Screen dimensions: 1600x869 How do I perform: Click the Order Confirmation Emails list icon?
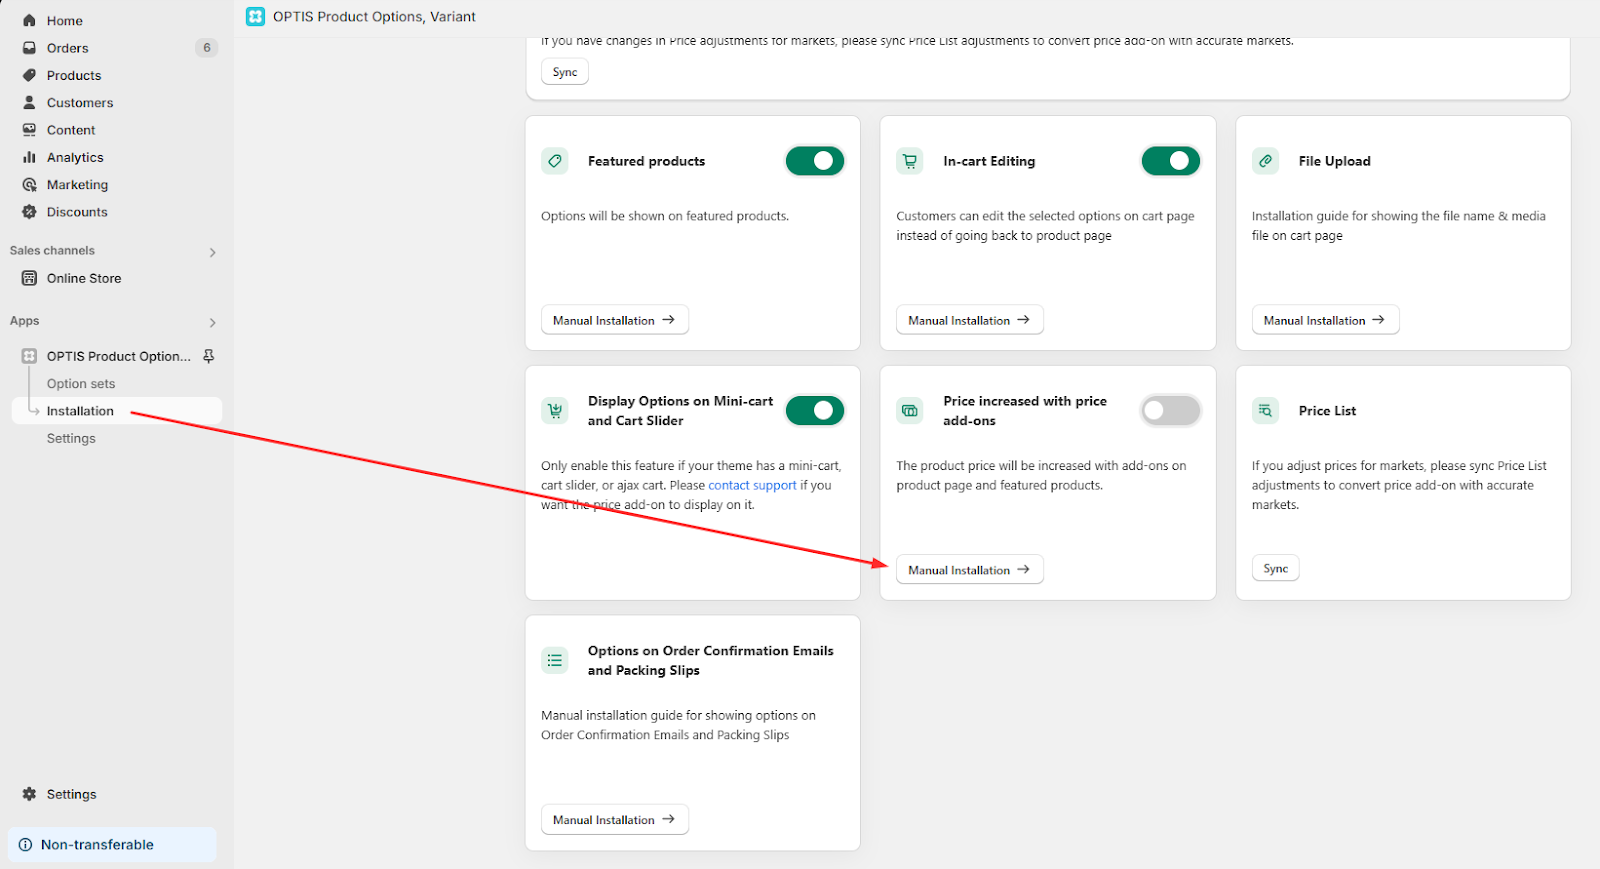[555, 660]
